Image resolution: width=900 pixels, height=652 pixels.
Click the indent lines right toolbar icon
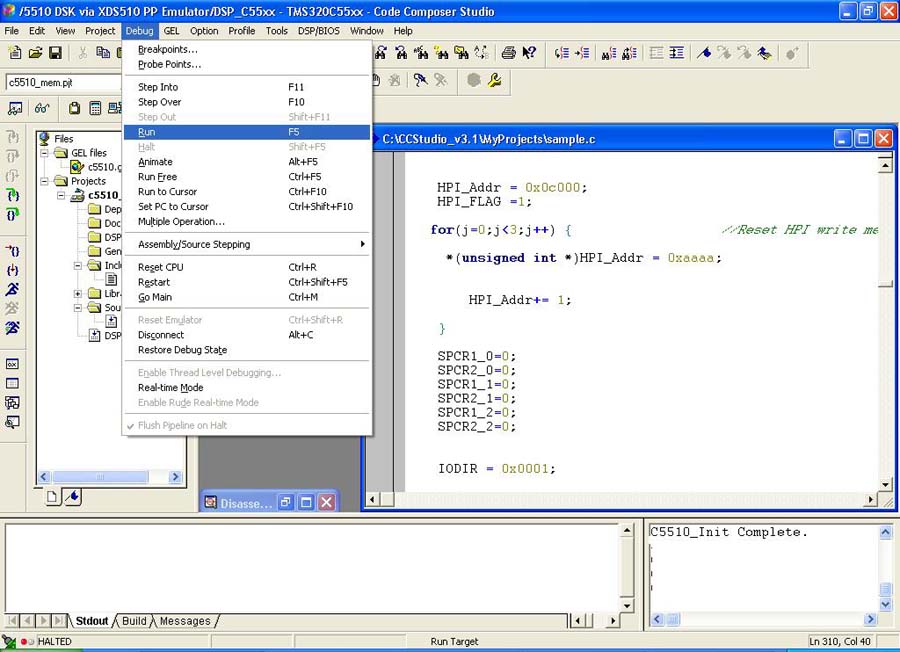(x=677, y=53)
